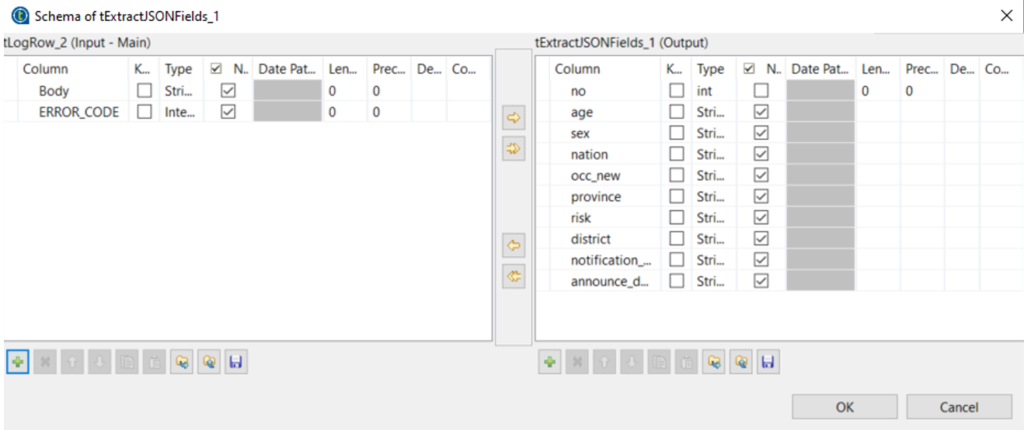Copy all columns to output with the double right arrow
Screen dimensions: 1024x430
(x=515, y=148)
